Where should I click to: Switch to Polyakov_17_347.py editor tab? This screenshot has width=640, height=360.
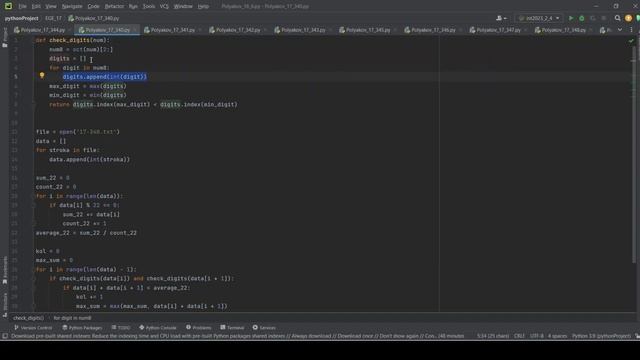(x=498, y=30)
